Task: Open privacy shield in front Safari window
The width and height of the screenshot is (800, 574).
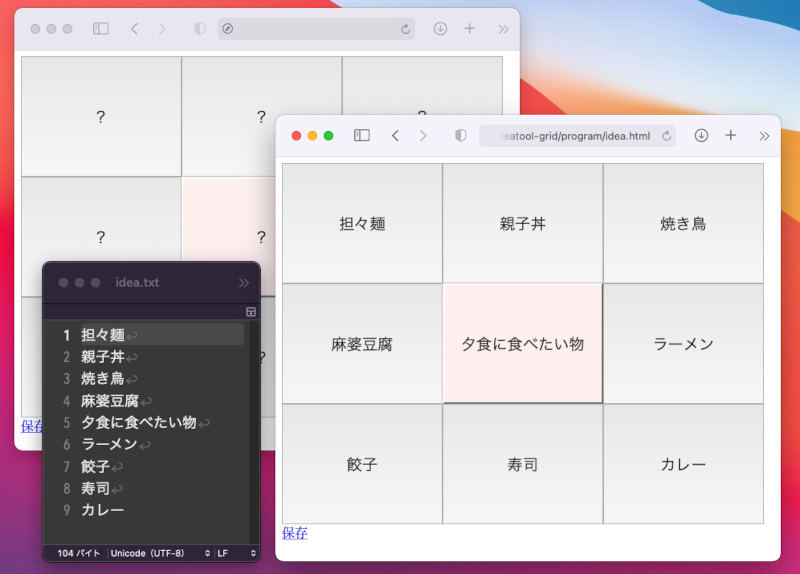Action: tap(461, 135)
